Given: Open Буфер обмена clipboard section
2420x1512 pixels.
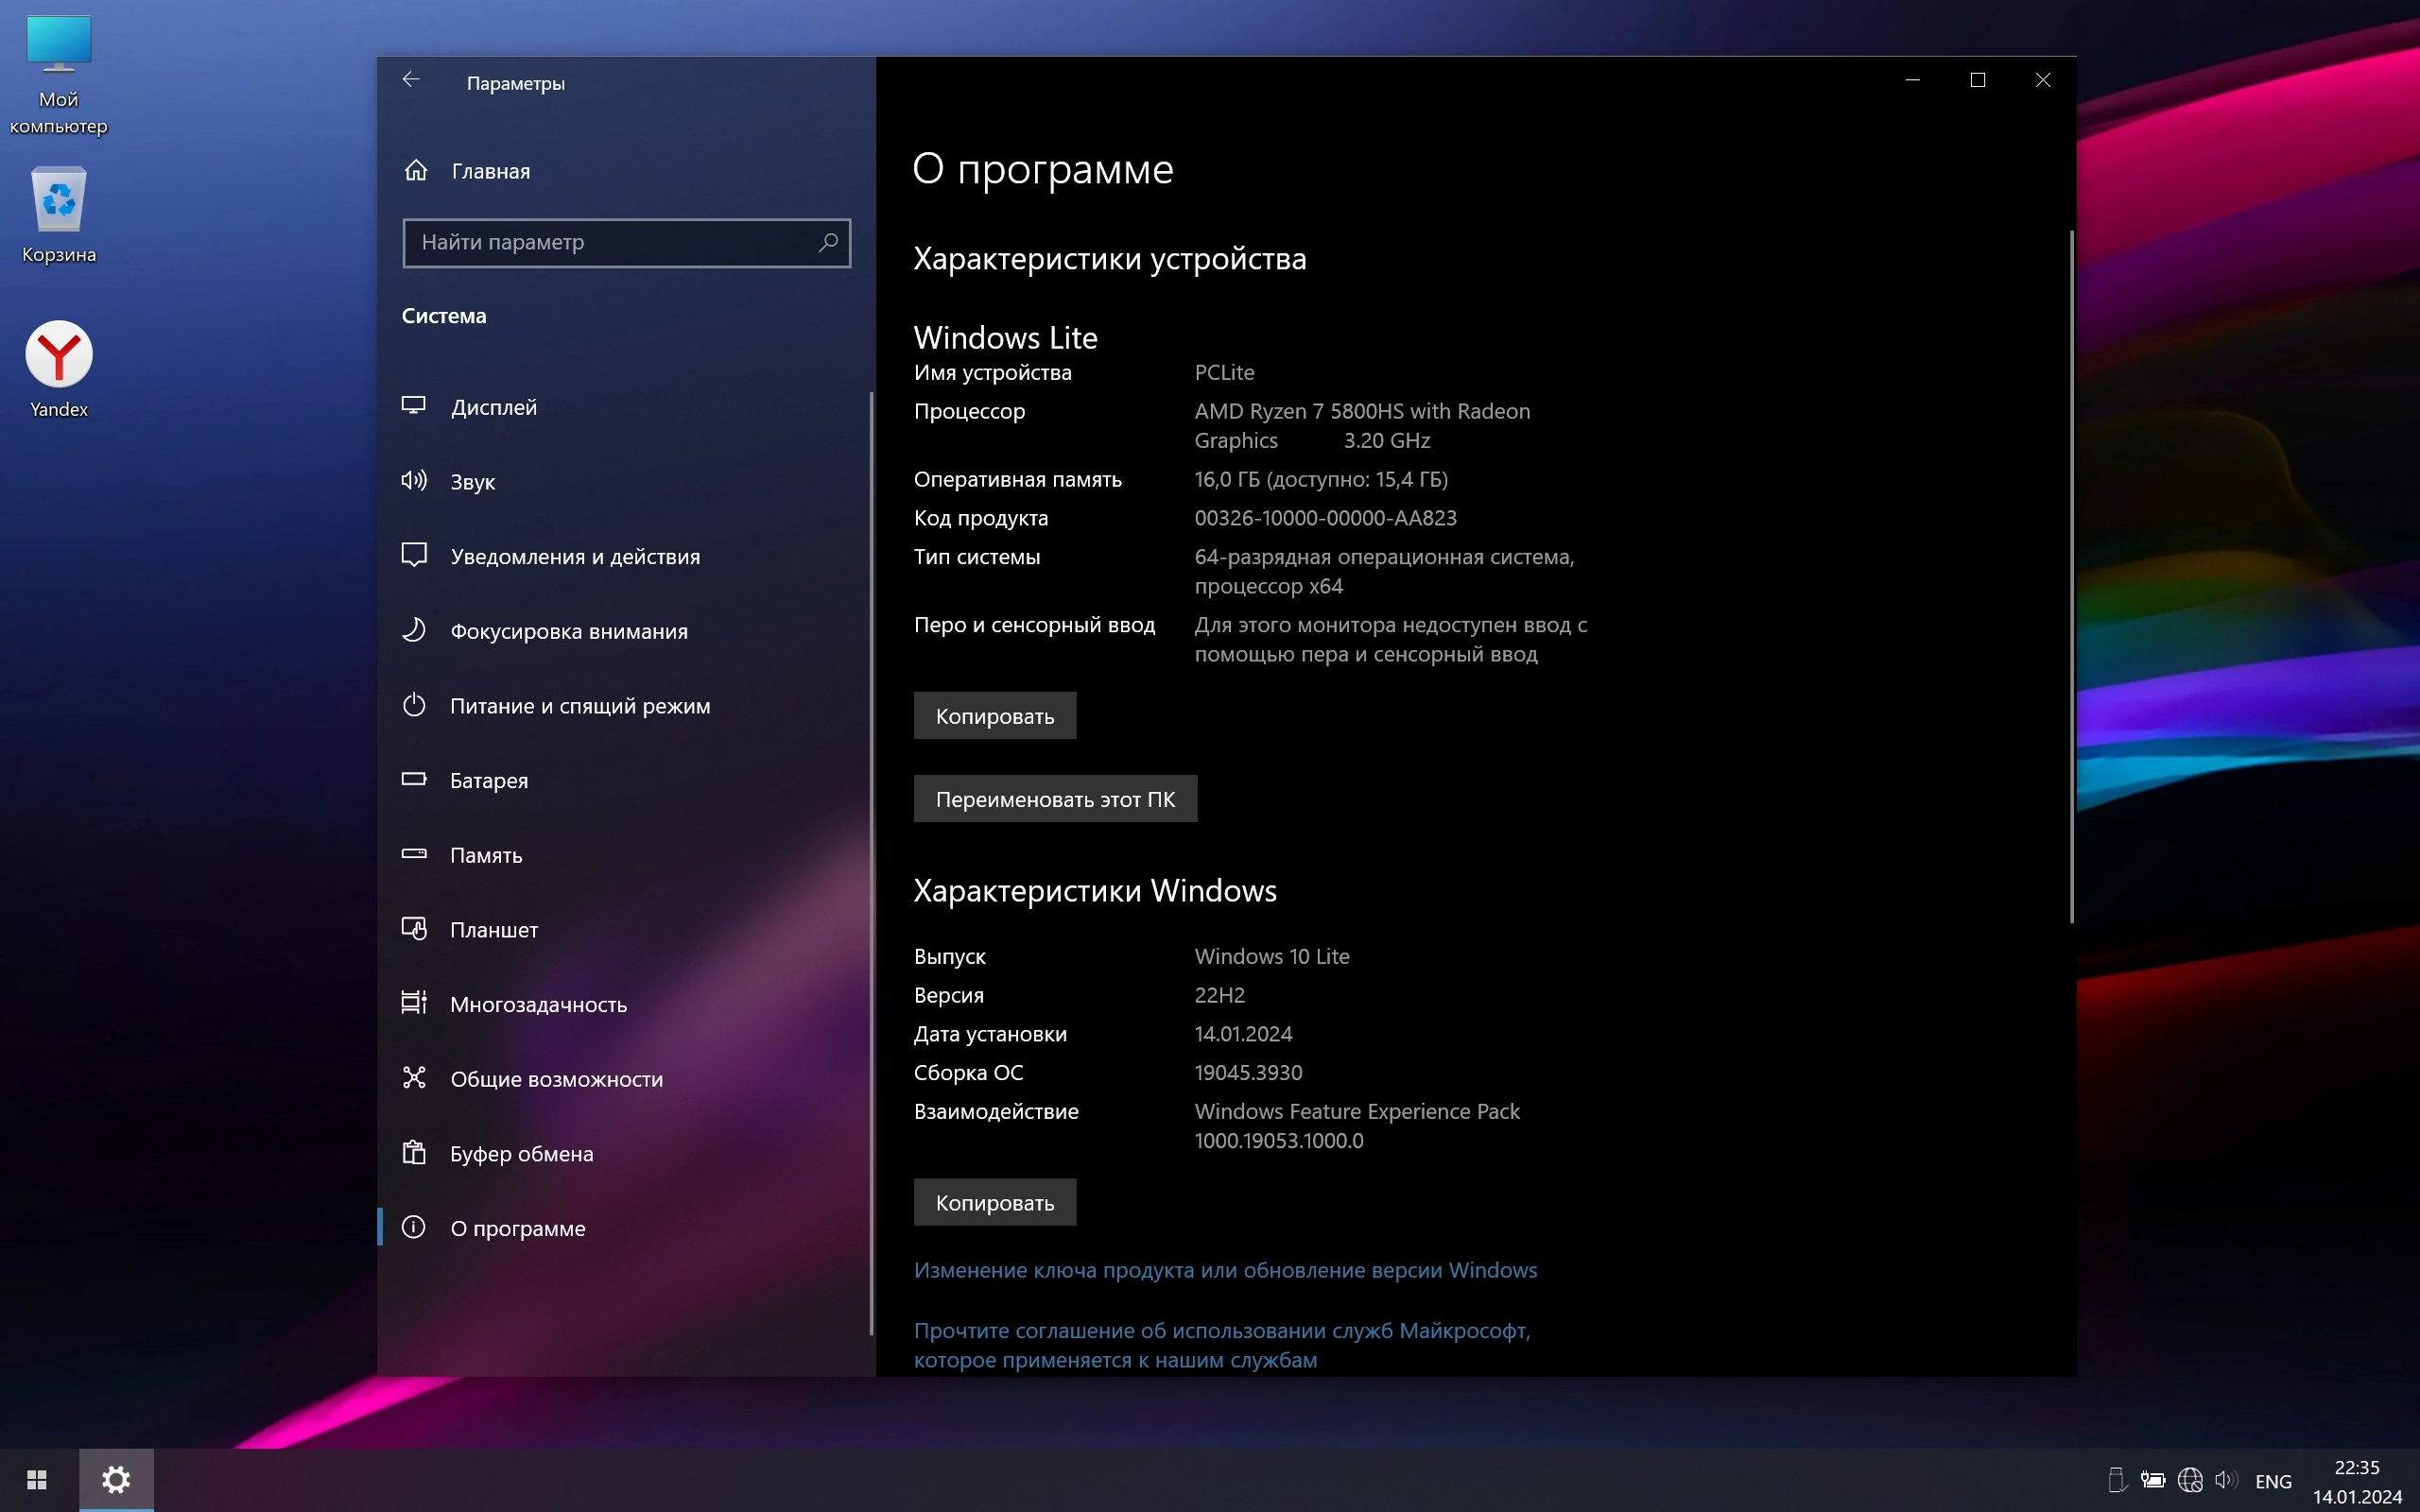Looking at the screenshot, I should 521,1153.
